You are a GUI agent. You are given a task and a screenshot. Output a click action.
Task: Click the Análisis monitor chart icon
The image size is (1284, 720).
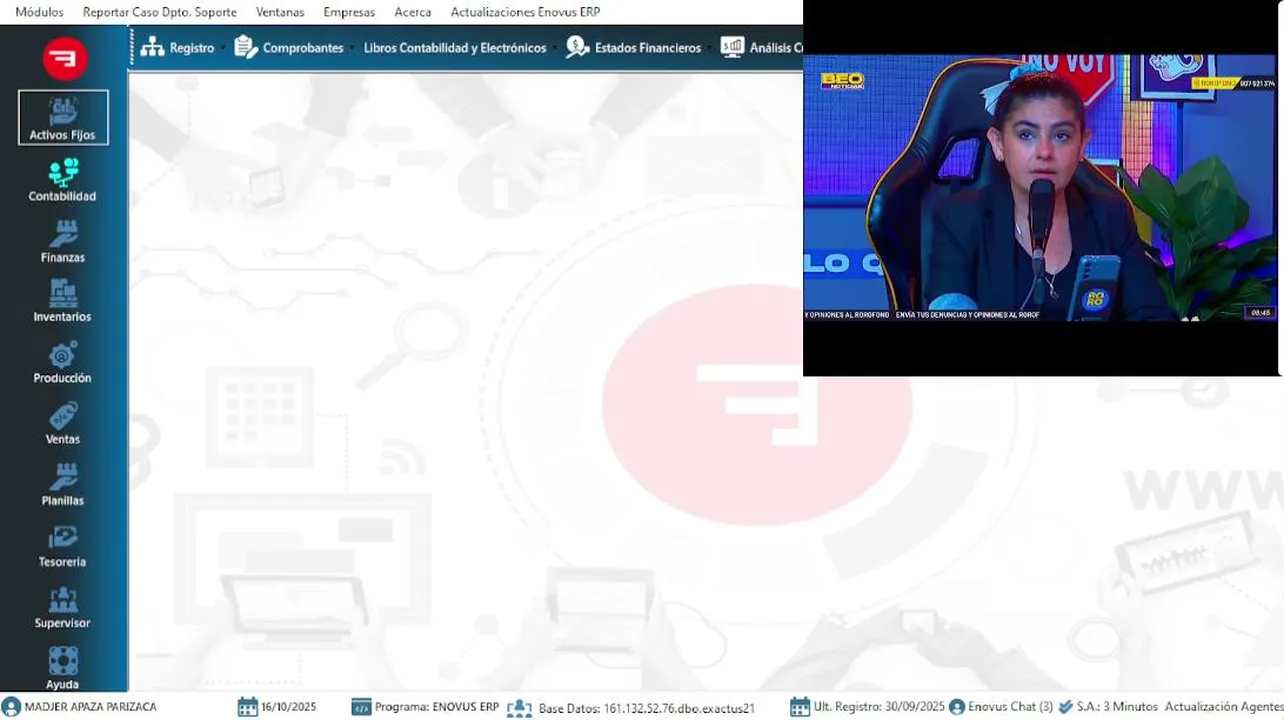732,47
